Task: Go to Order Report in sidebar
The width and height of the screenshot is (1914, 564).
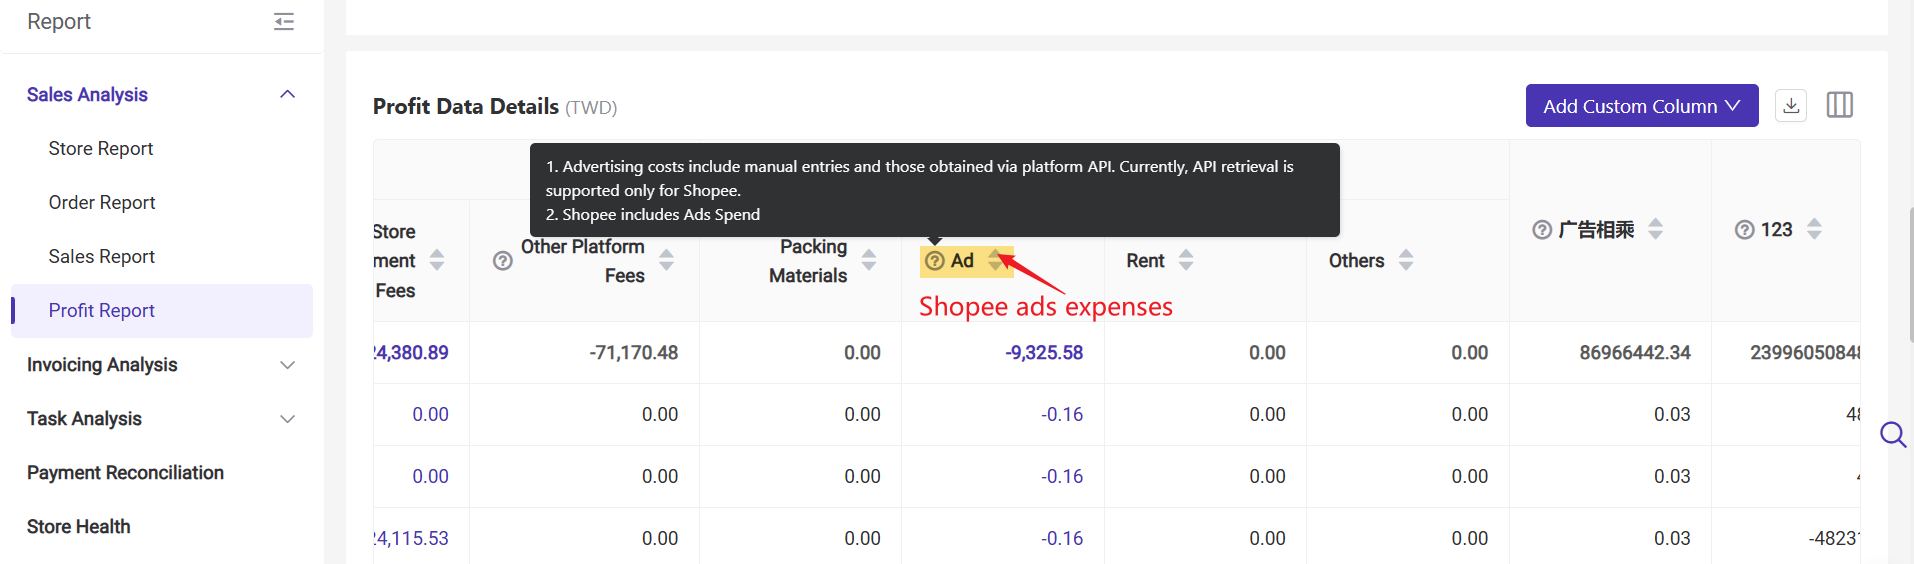Action: (102, 203)
